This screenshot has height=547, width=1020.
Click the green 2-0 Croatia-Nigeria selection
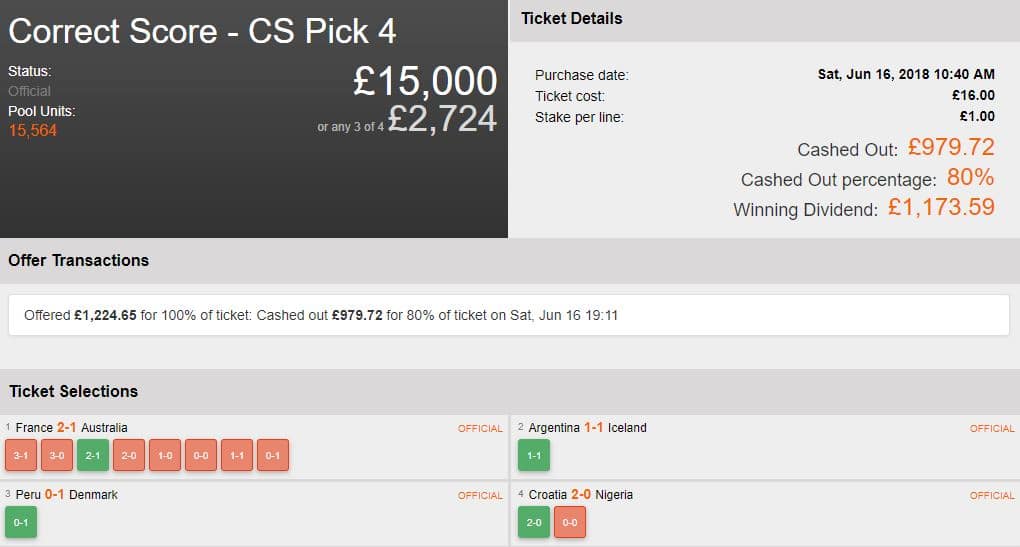tap(534, 522)
